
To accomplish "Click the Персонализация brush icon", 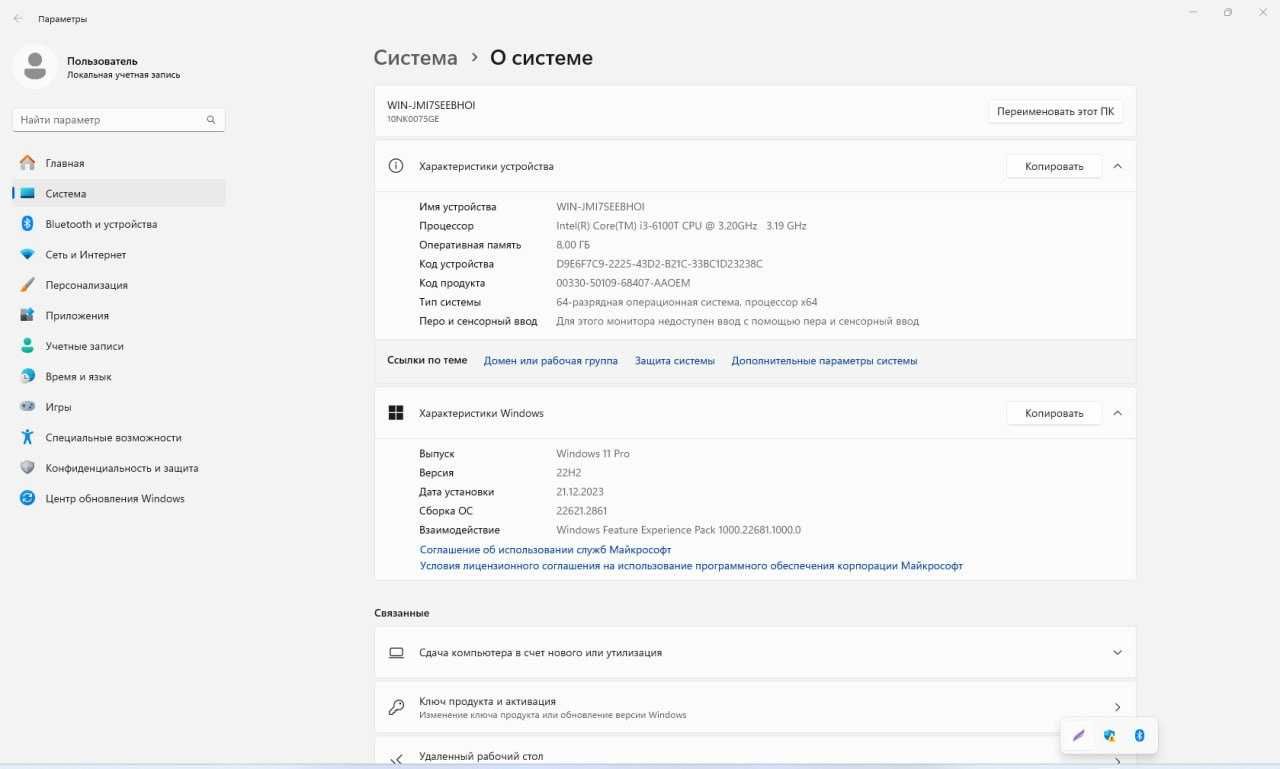I will click(x=27, y=285).
